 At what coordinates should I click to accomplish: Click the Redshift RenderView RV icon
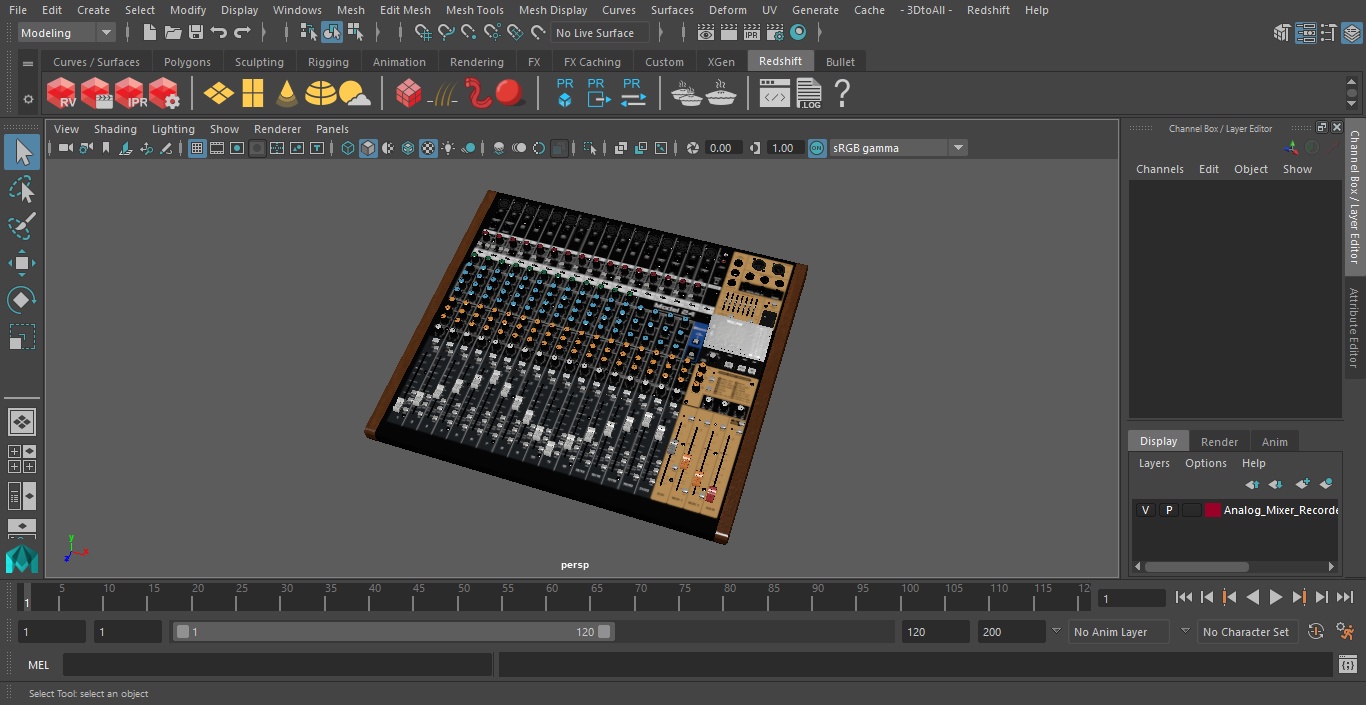61,94
